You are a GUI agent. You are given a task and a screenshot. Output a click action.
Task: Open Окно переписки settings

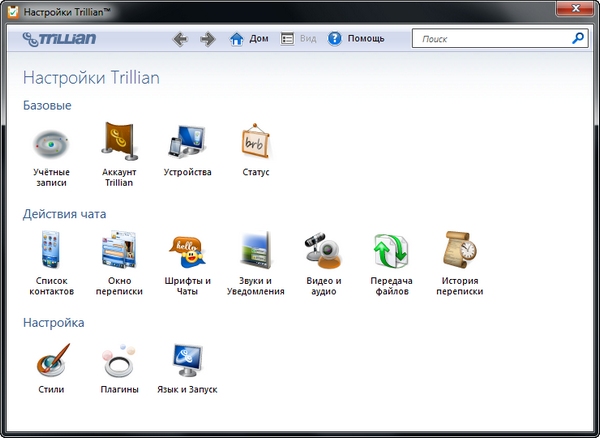coord(118,250)
